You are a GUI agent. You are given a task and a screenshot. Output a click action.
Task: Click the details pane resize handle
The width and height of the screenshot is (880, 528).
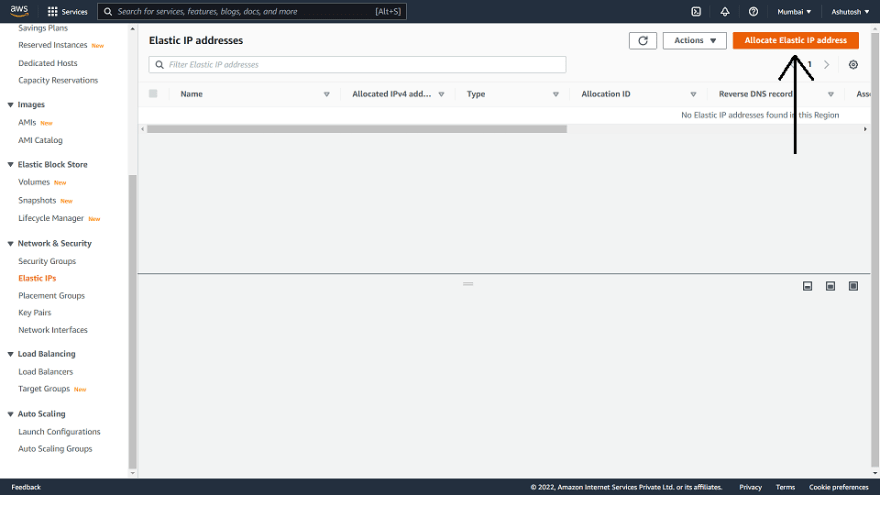(468, 284)
